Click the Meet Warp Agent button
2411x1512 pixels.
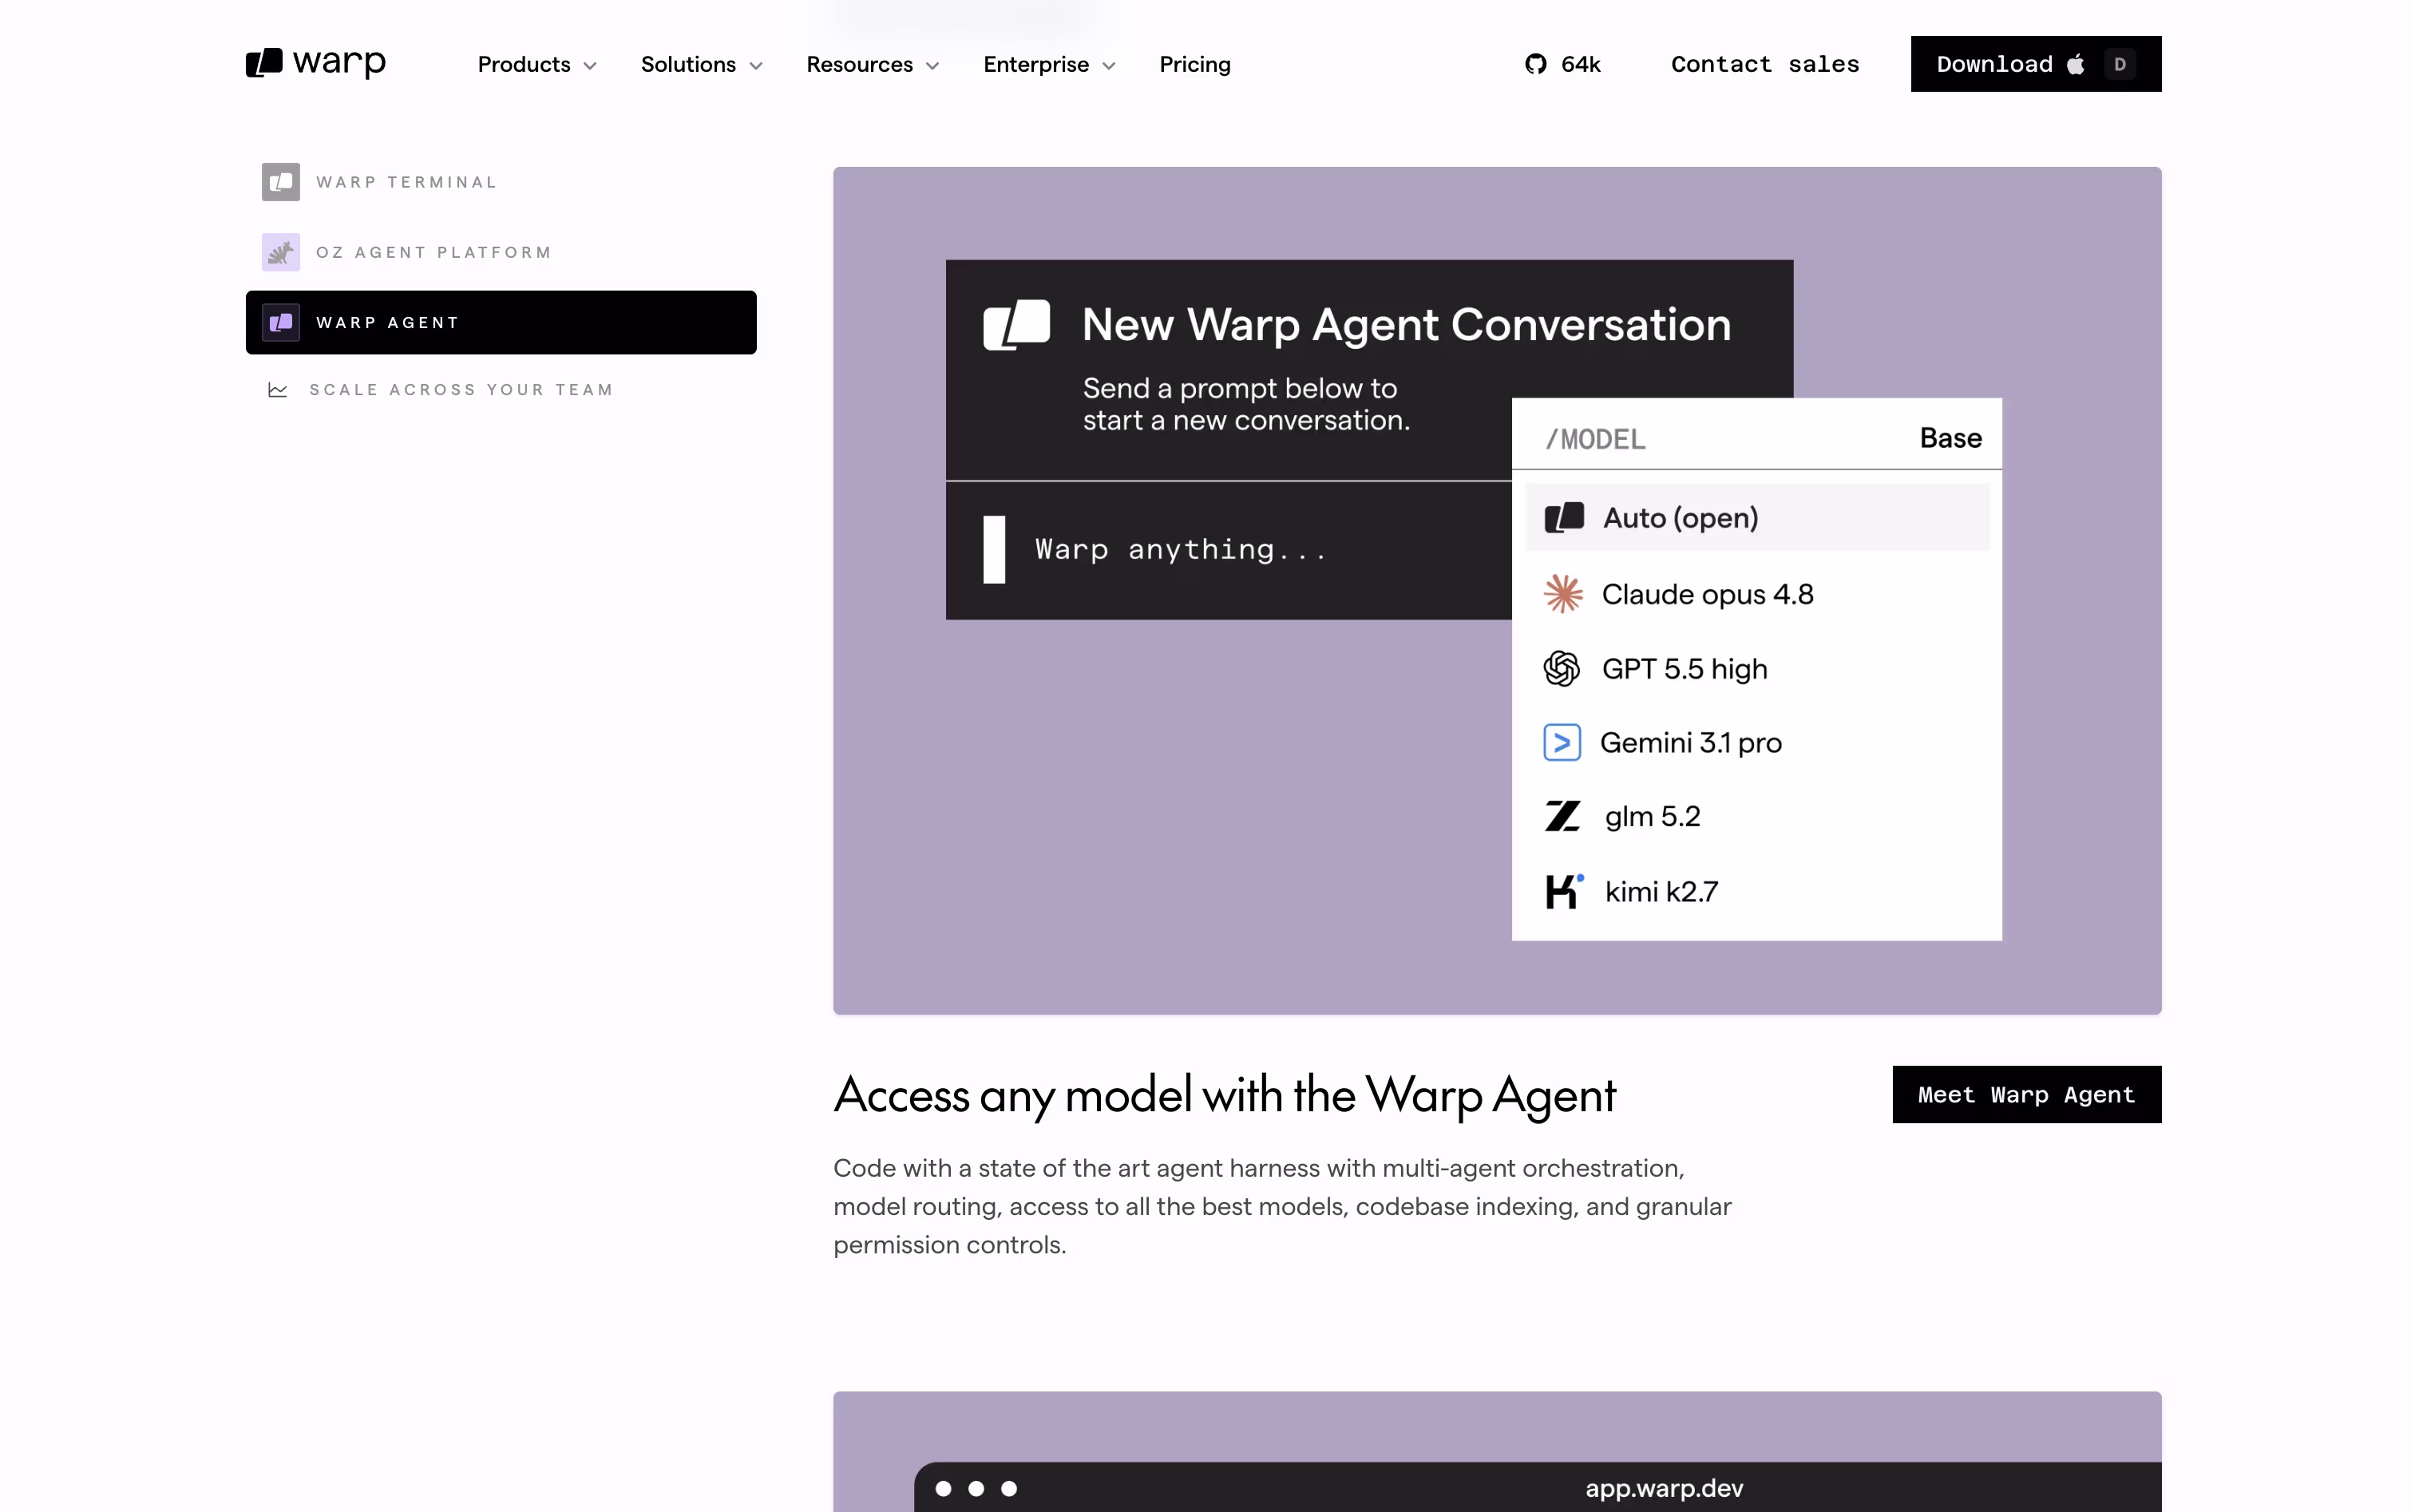2027,1094
